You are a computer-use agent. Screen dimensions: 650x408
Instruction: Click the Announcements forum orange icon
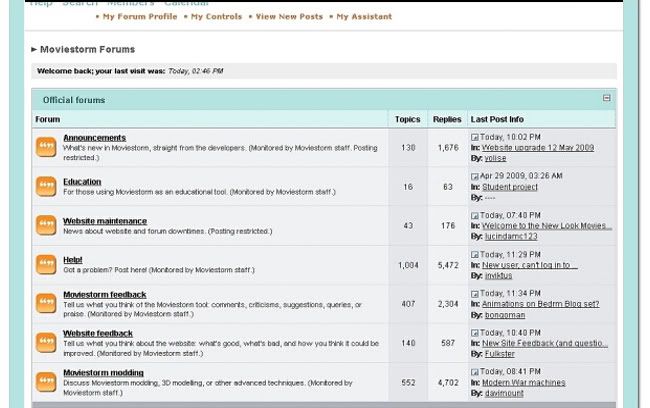click(x=46, y=147)
